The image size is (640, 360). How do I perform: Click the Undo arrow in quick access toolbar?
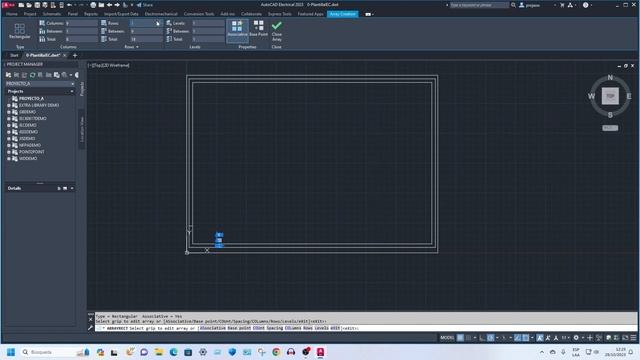point(69,5)
